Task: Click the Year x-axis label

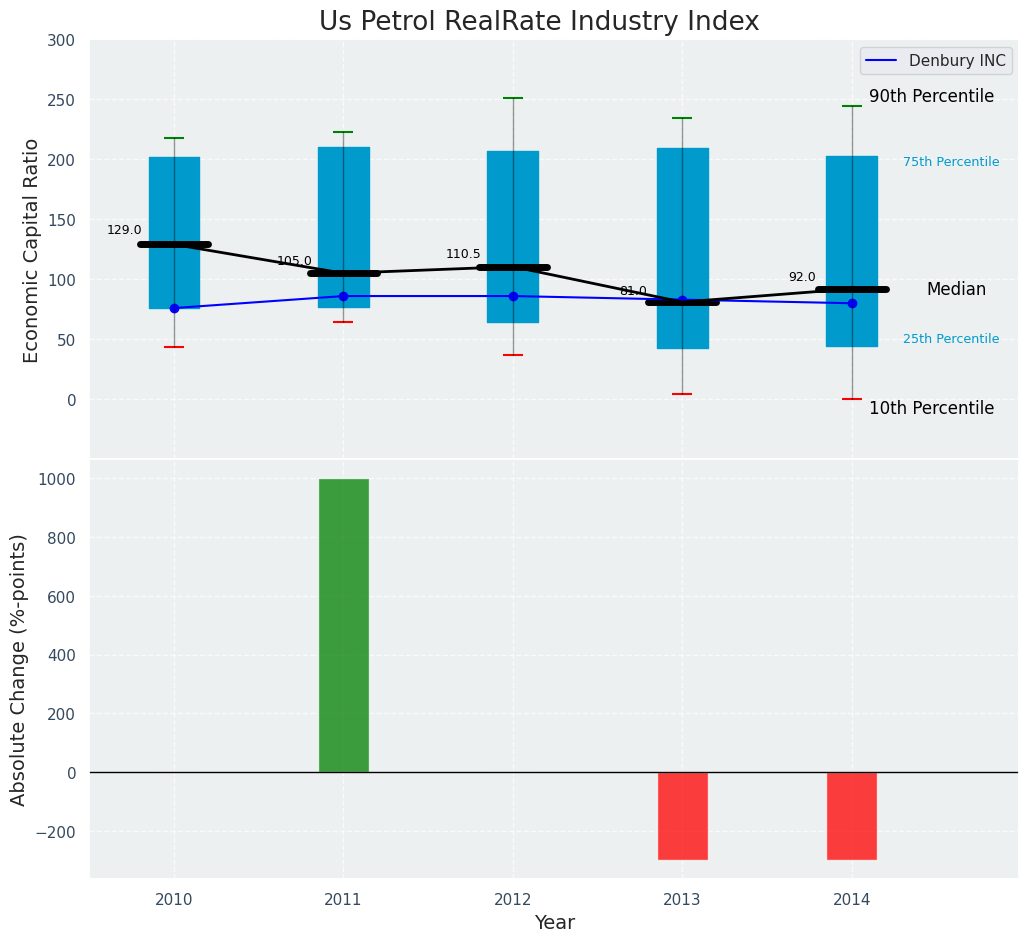Action: click(x=554, y=923)
